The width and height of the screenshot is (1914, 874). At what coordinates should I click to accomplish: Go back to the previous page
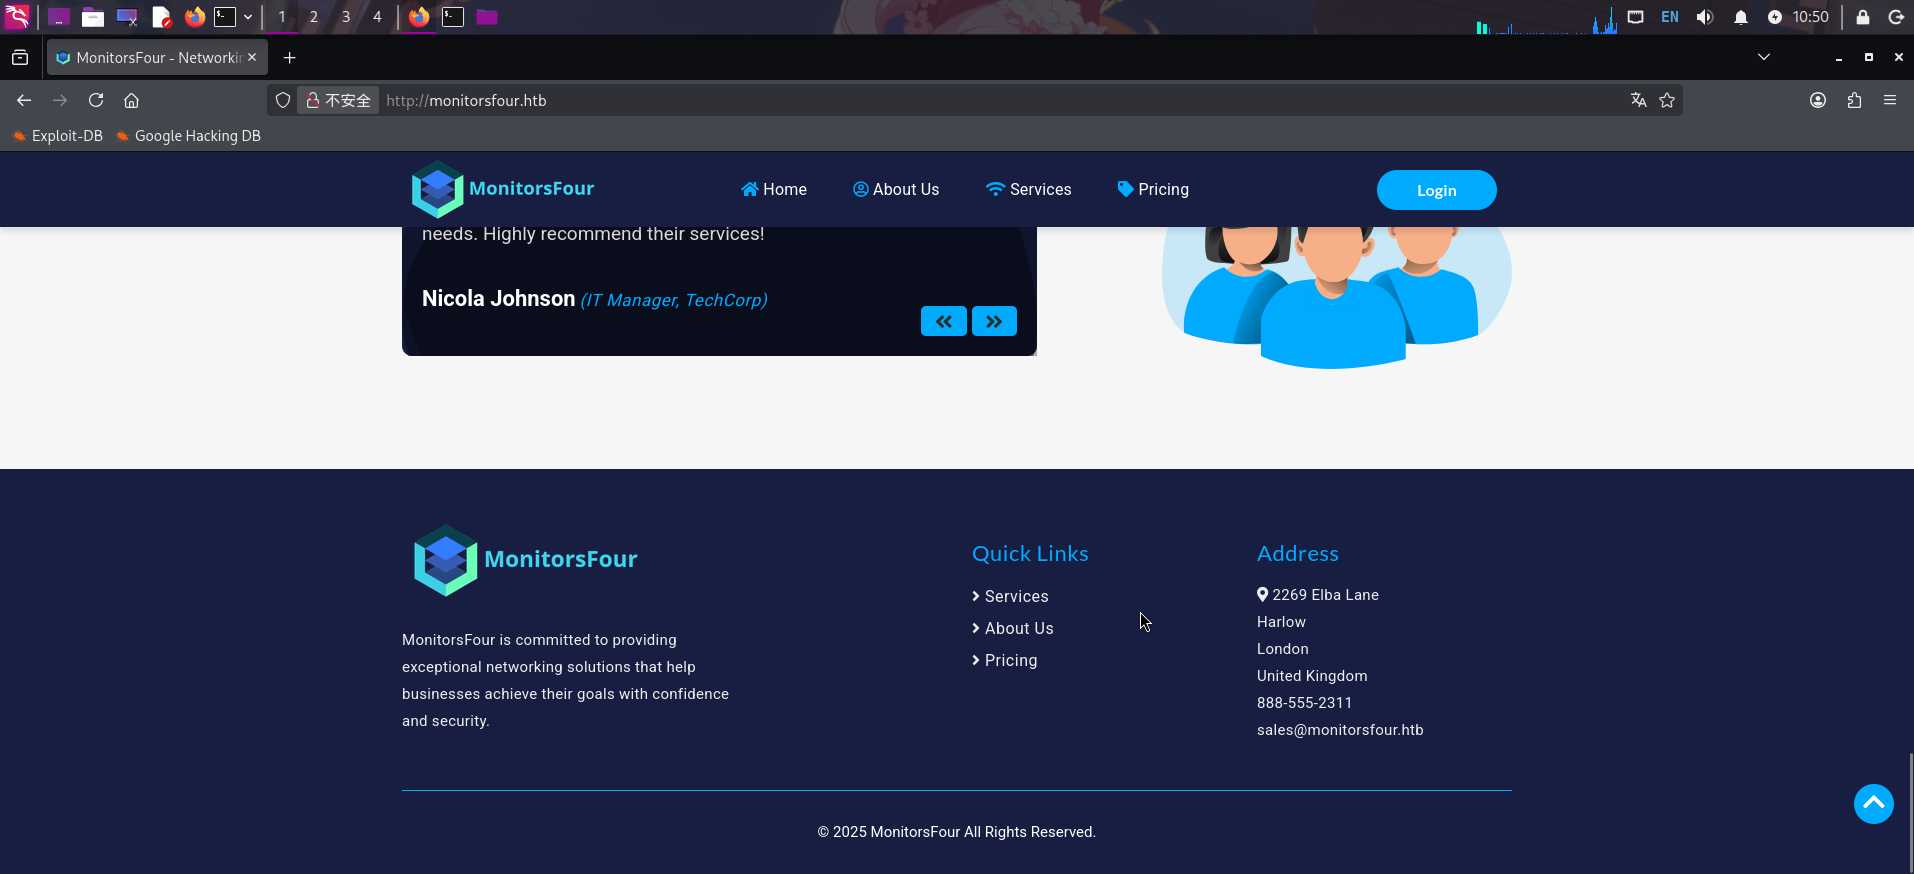[x=24, y=100]
